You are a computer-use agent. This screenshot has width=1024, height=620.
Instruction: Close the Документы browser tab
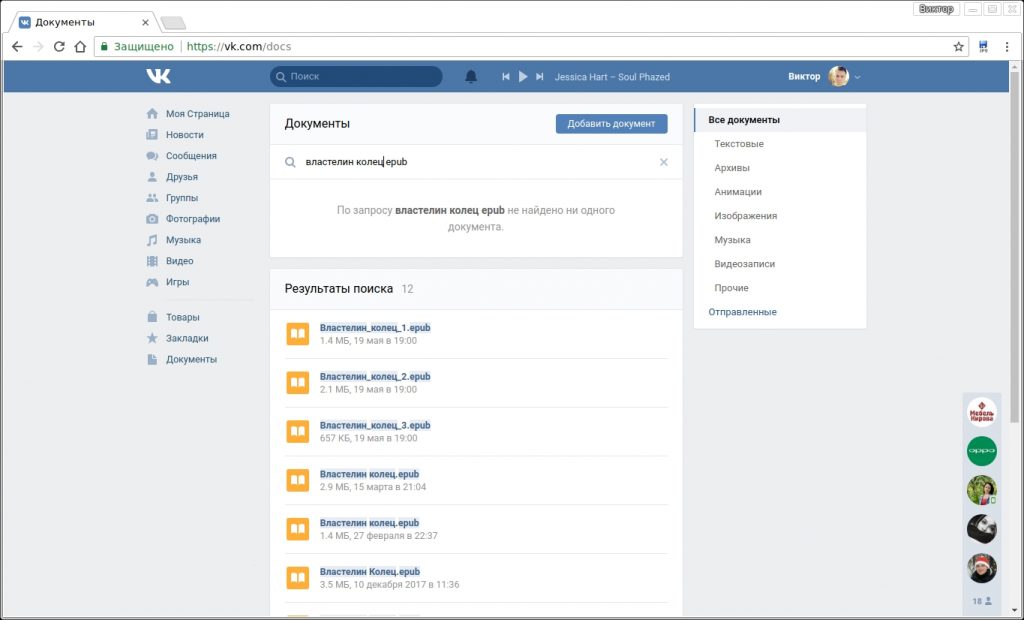pyautogui.click(x=145, y=22)
